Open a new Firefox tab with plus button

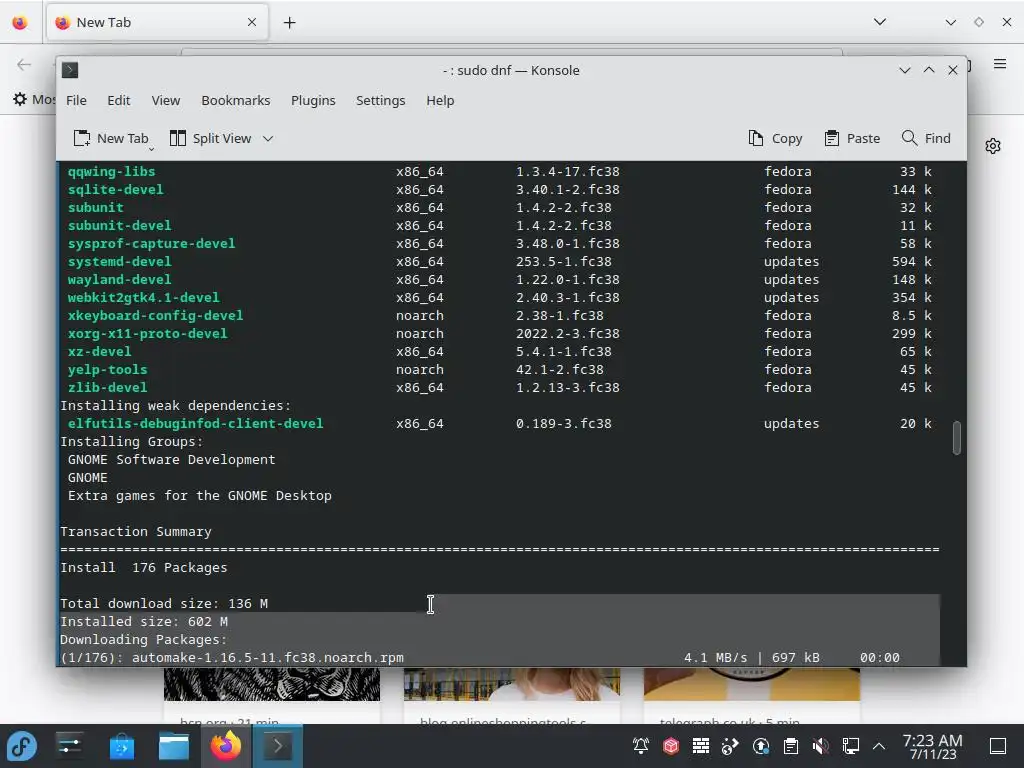(x=289, y=23)
